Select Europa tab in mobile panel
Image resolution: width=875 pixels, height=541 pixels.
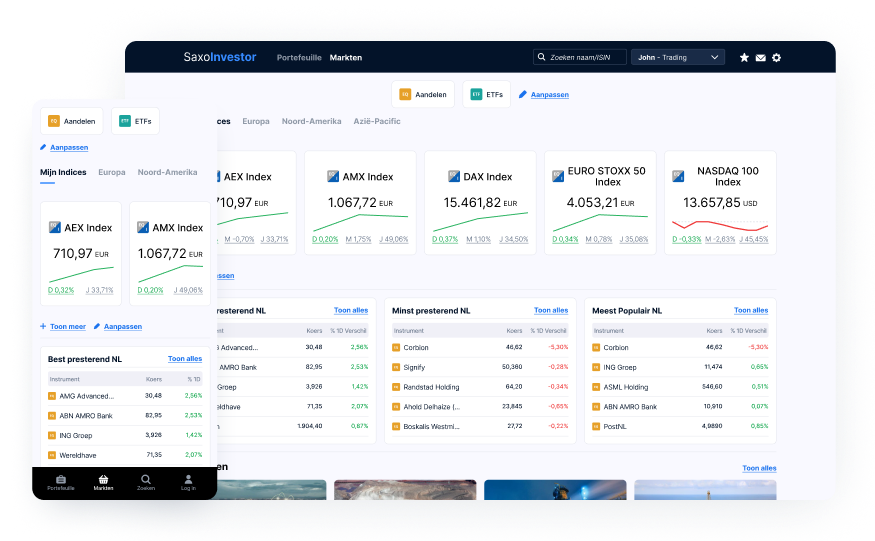coord(112,172)
